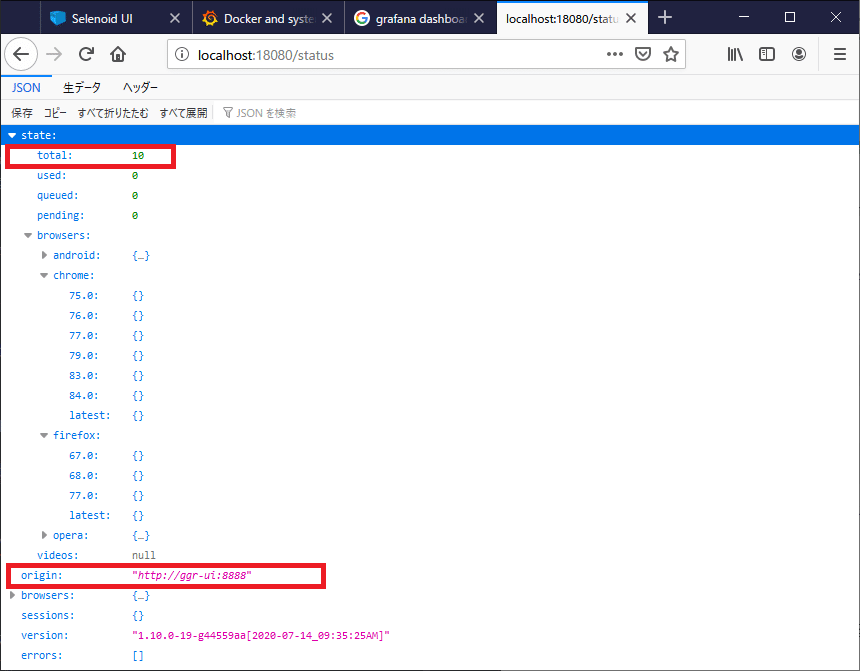Select chrome 83.0 entry
Image resolution: width=860 pixels, height=671 pixels.
[x=430, y=375]
